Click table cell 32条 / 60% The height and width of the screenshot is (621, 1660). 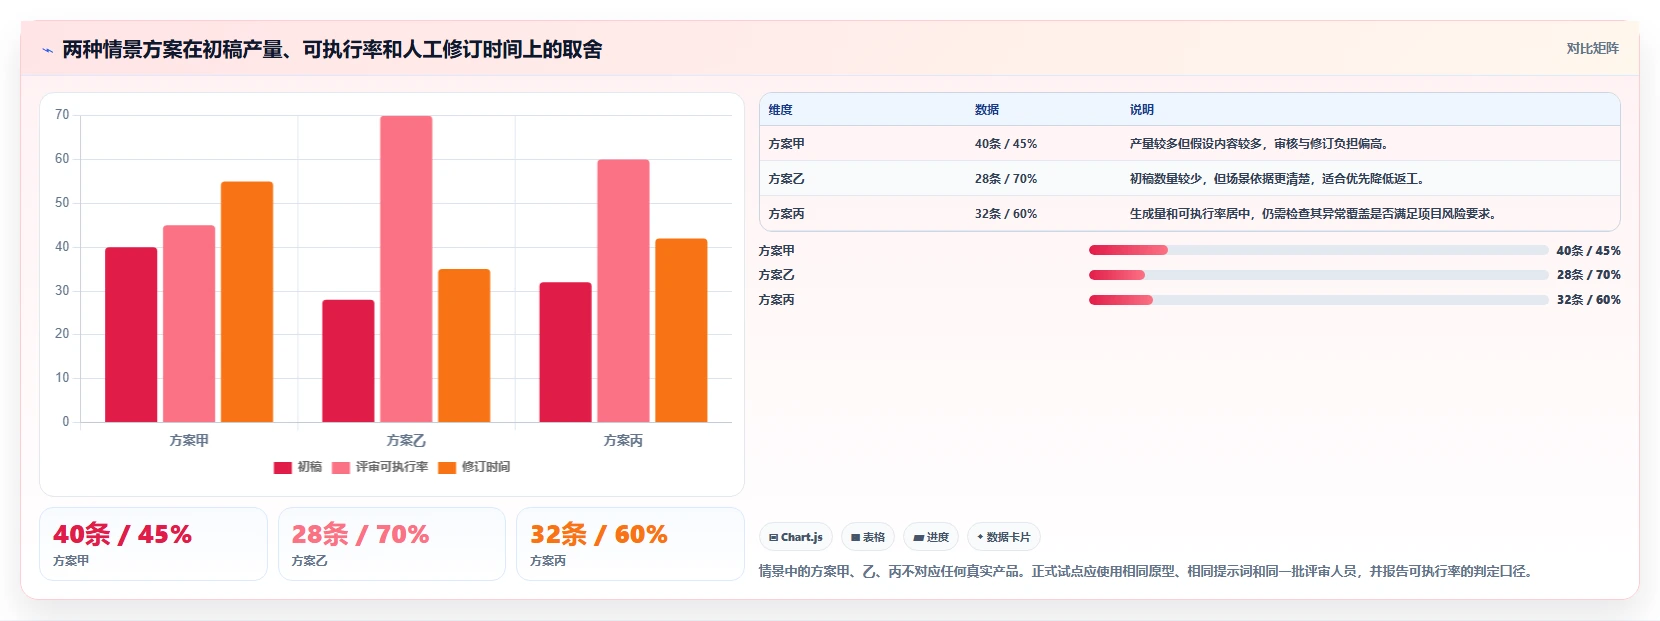point(1006,214)
